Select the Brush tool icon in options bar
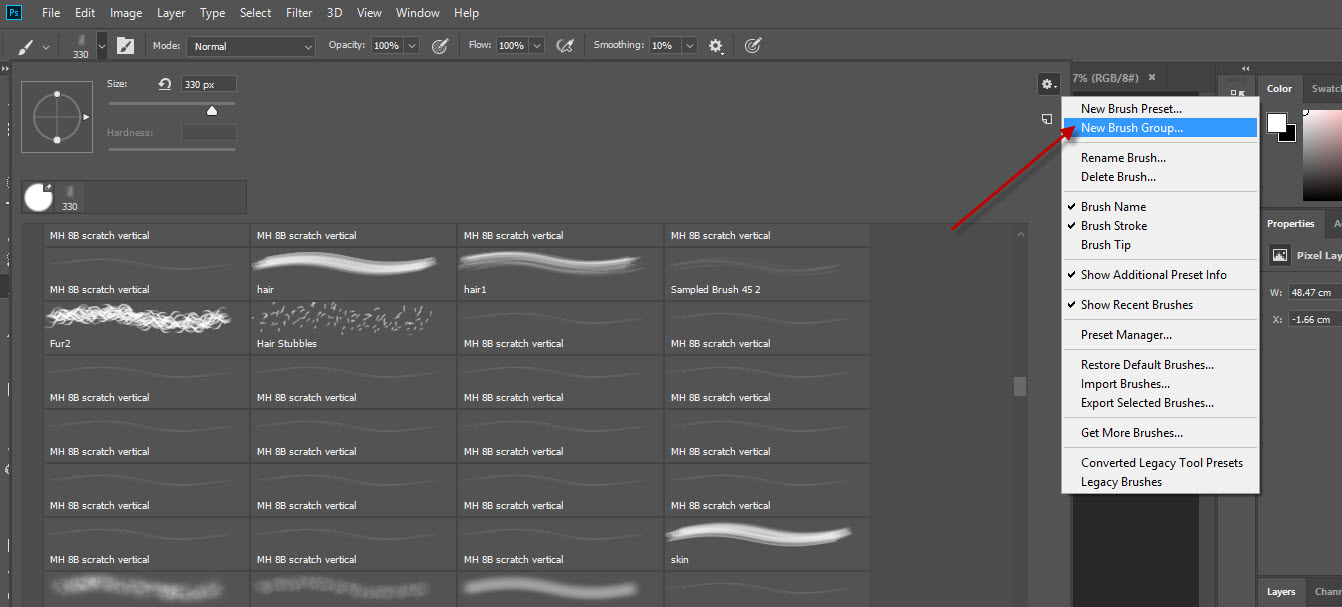 (26, 46)
